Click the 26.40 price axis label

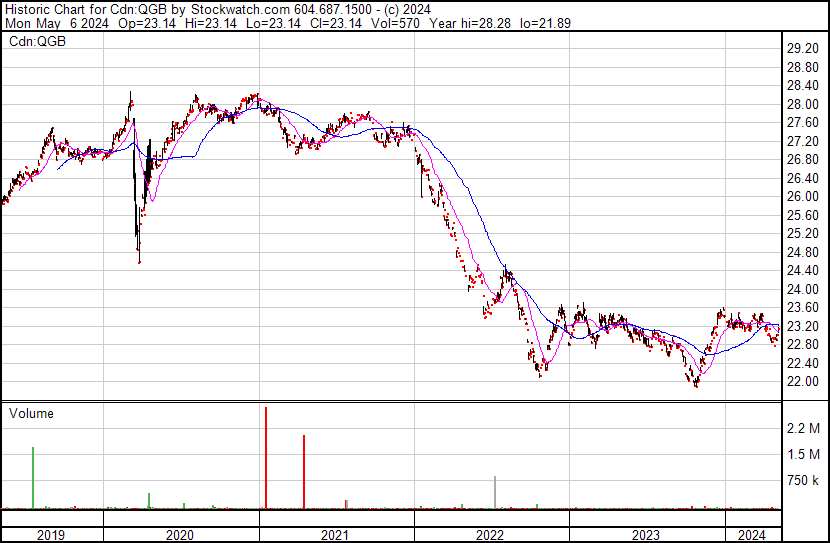tap(802, 178)
